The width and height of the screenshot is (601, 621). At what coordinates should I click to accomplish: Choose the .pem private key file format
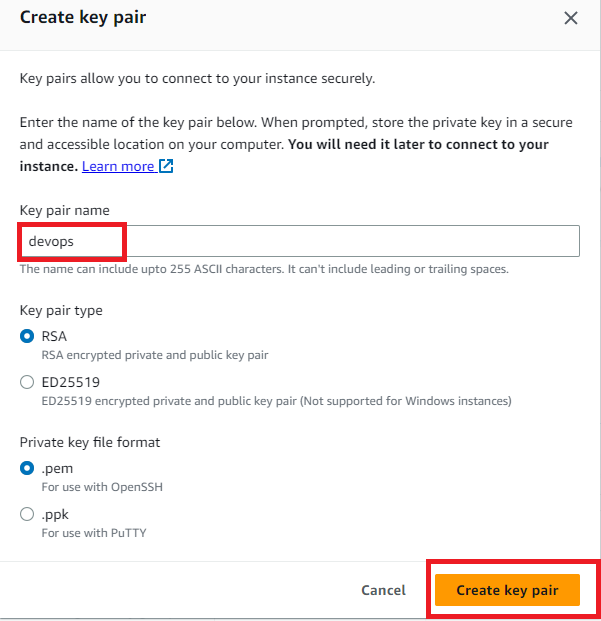pos(27,468)
